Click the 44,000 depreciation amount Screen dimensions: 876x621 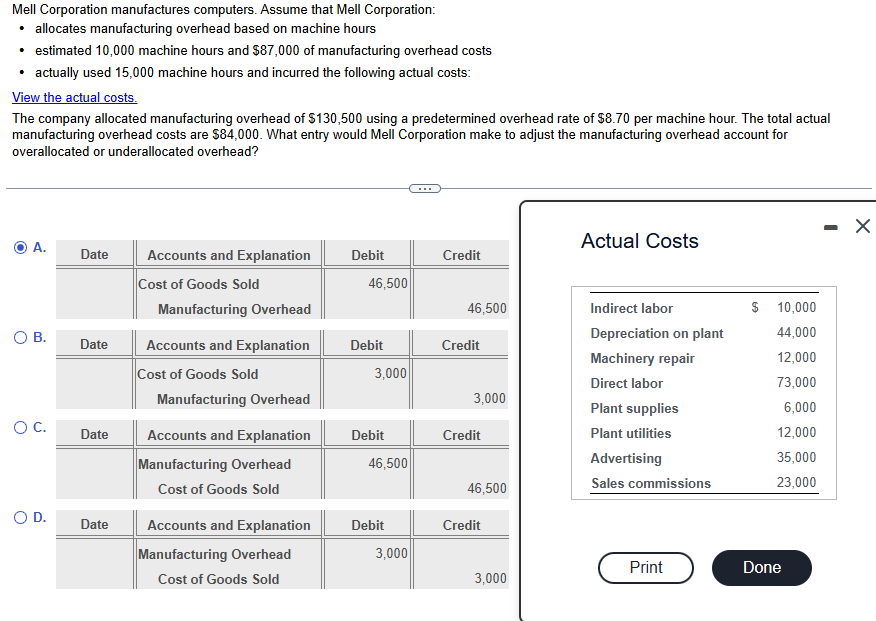tap(797, 332)
